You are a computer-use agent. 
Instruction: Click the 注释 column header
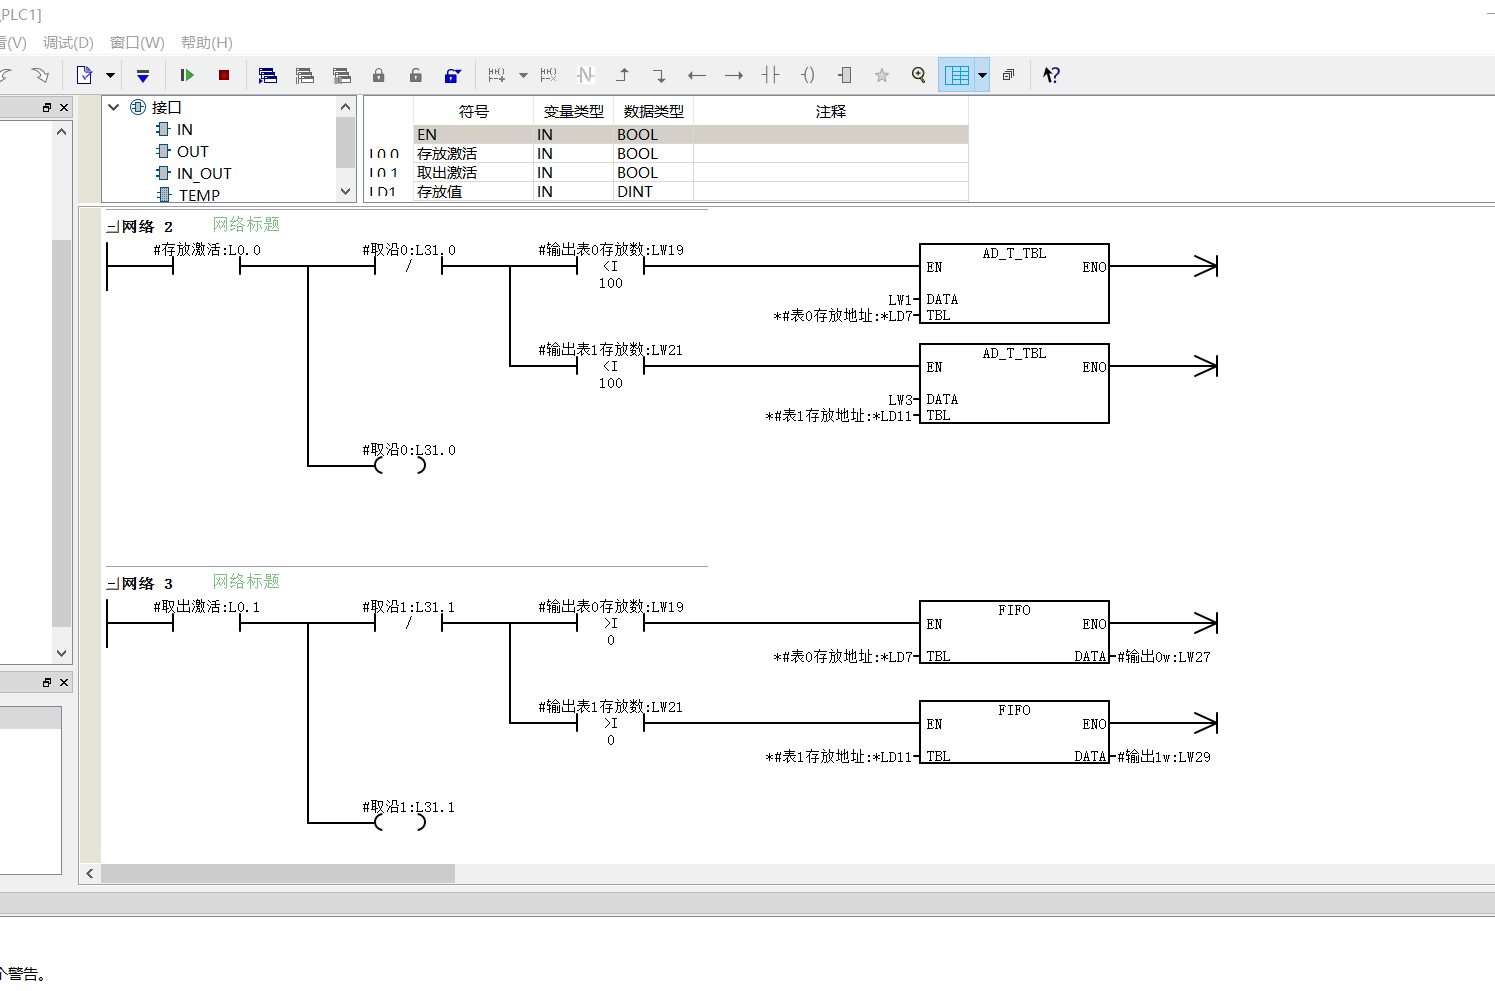[831, 111]
